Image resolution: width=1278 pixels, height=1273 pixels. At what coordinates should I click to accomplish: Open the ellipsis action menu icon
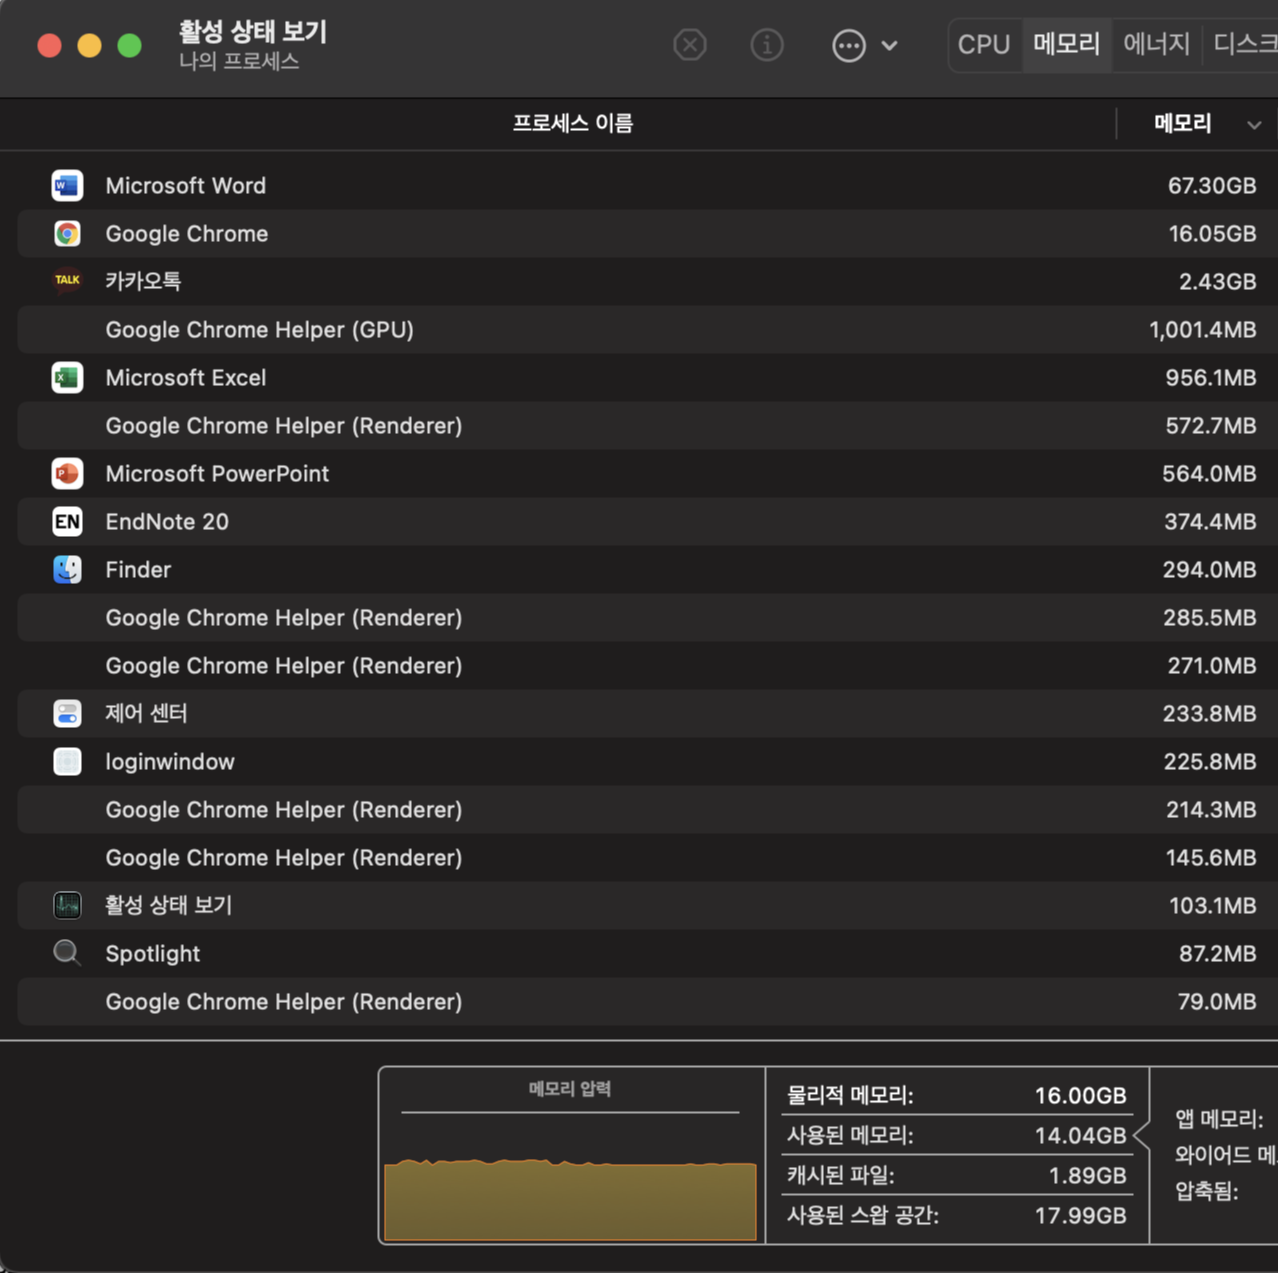click(849, 45)
